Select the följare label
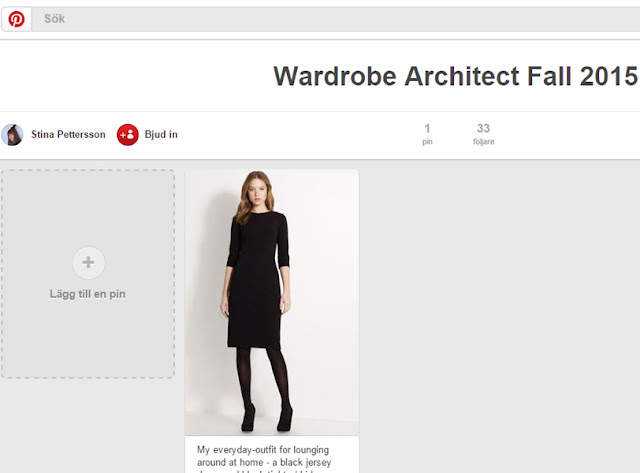This screenshot has height=473, width=640. pos(484,142)
